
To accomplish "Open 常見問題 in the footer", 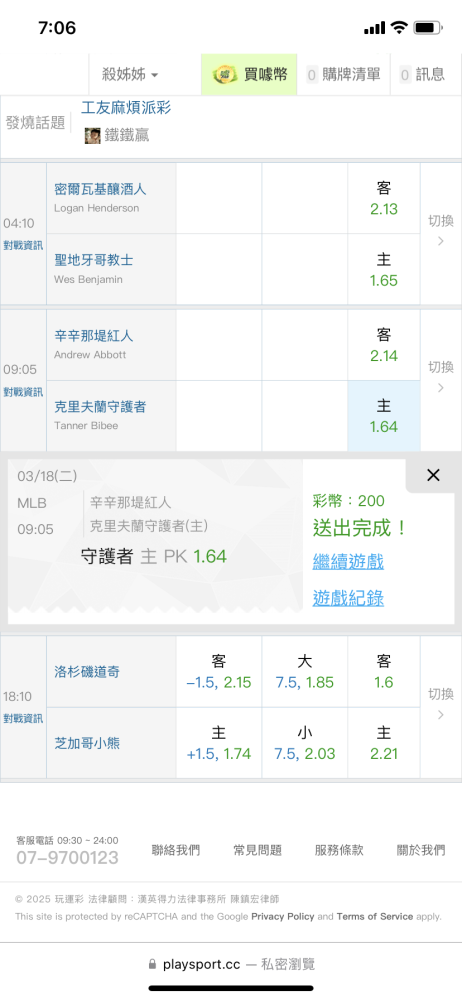I will pyautogui.click(x=257, y=850).
